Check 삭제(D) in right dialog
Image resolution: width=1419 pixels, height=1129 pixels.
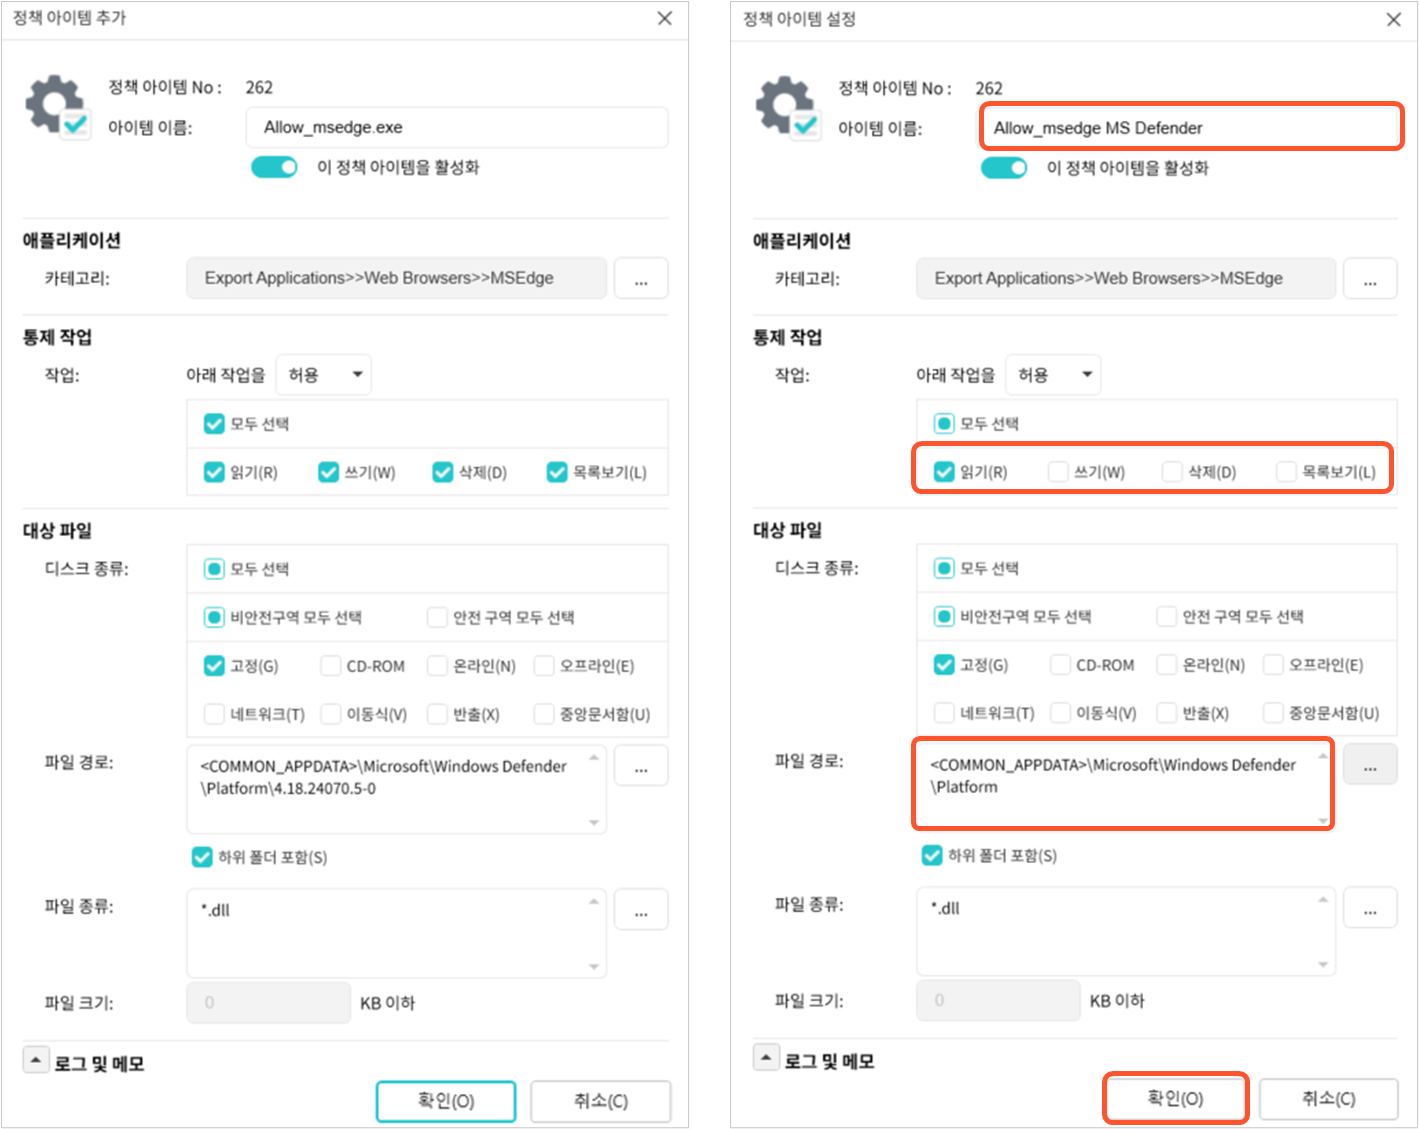click(1172, 471)
